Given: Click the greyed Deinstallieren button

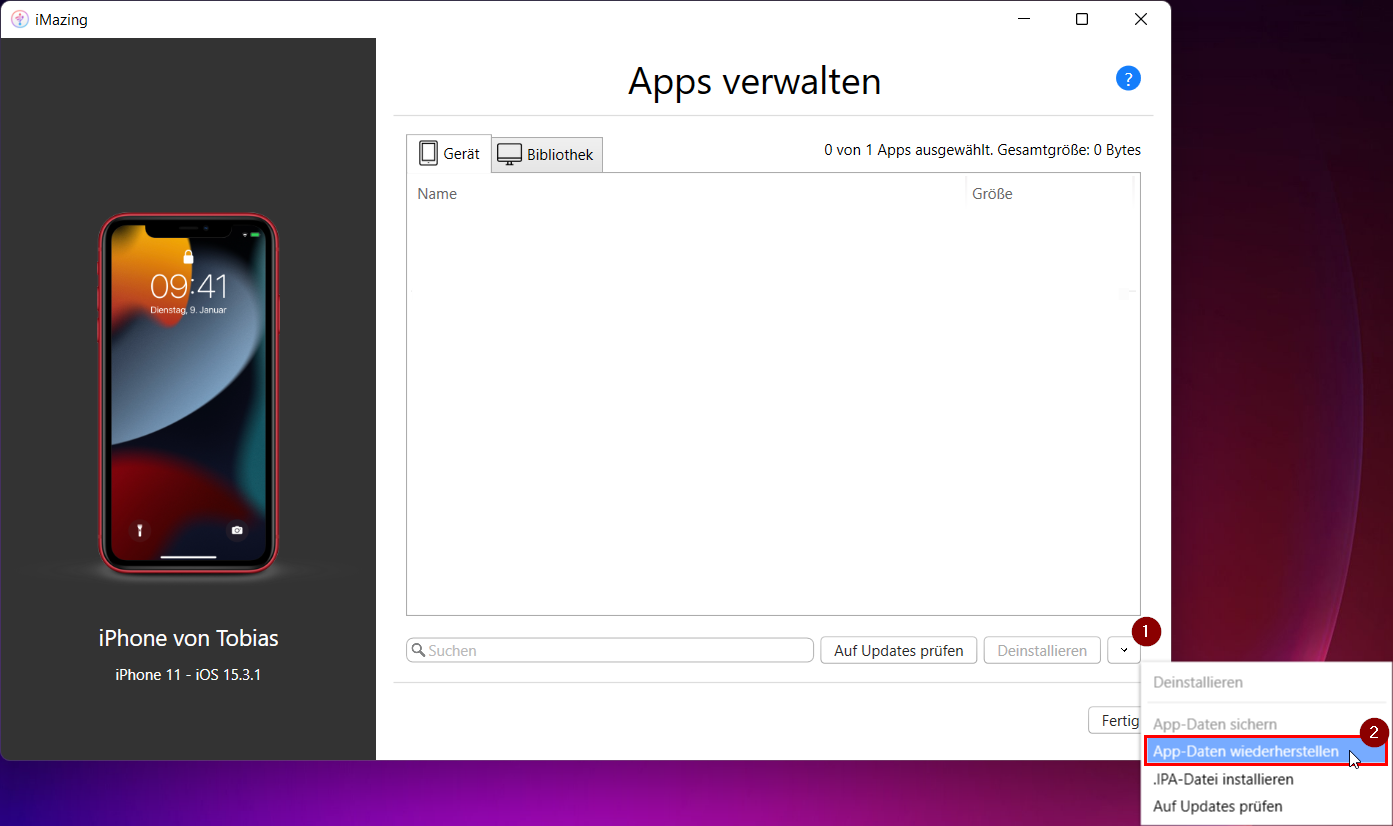Looking at the screenshot, I should pos(1042,650).
